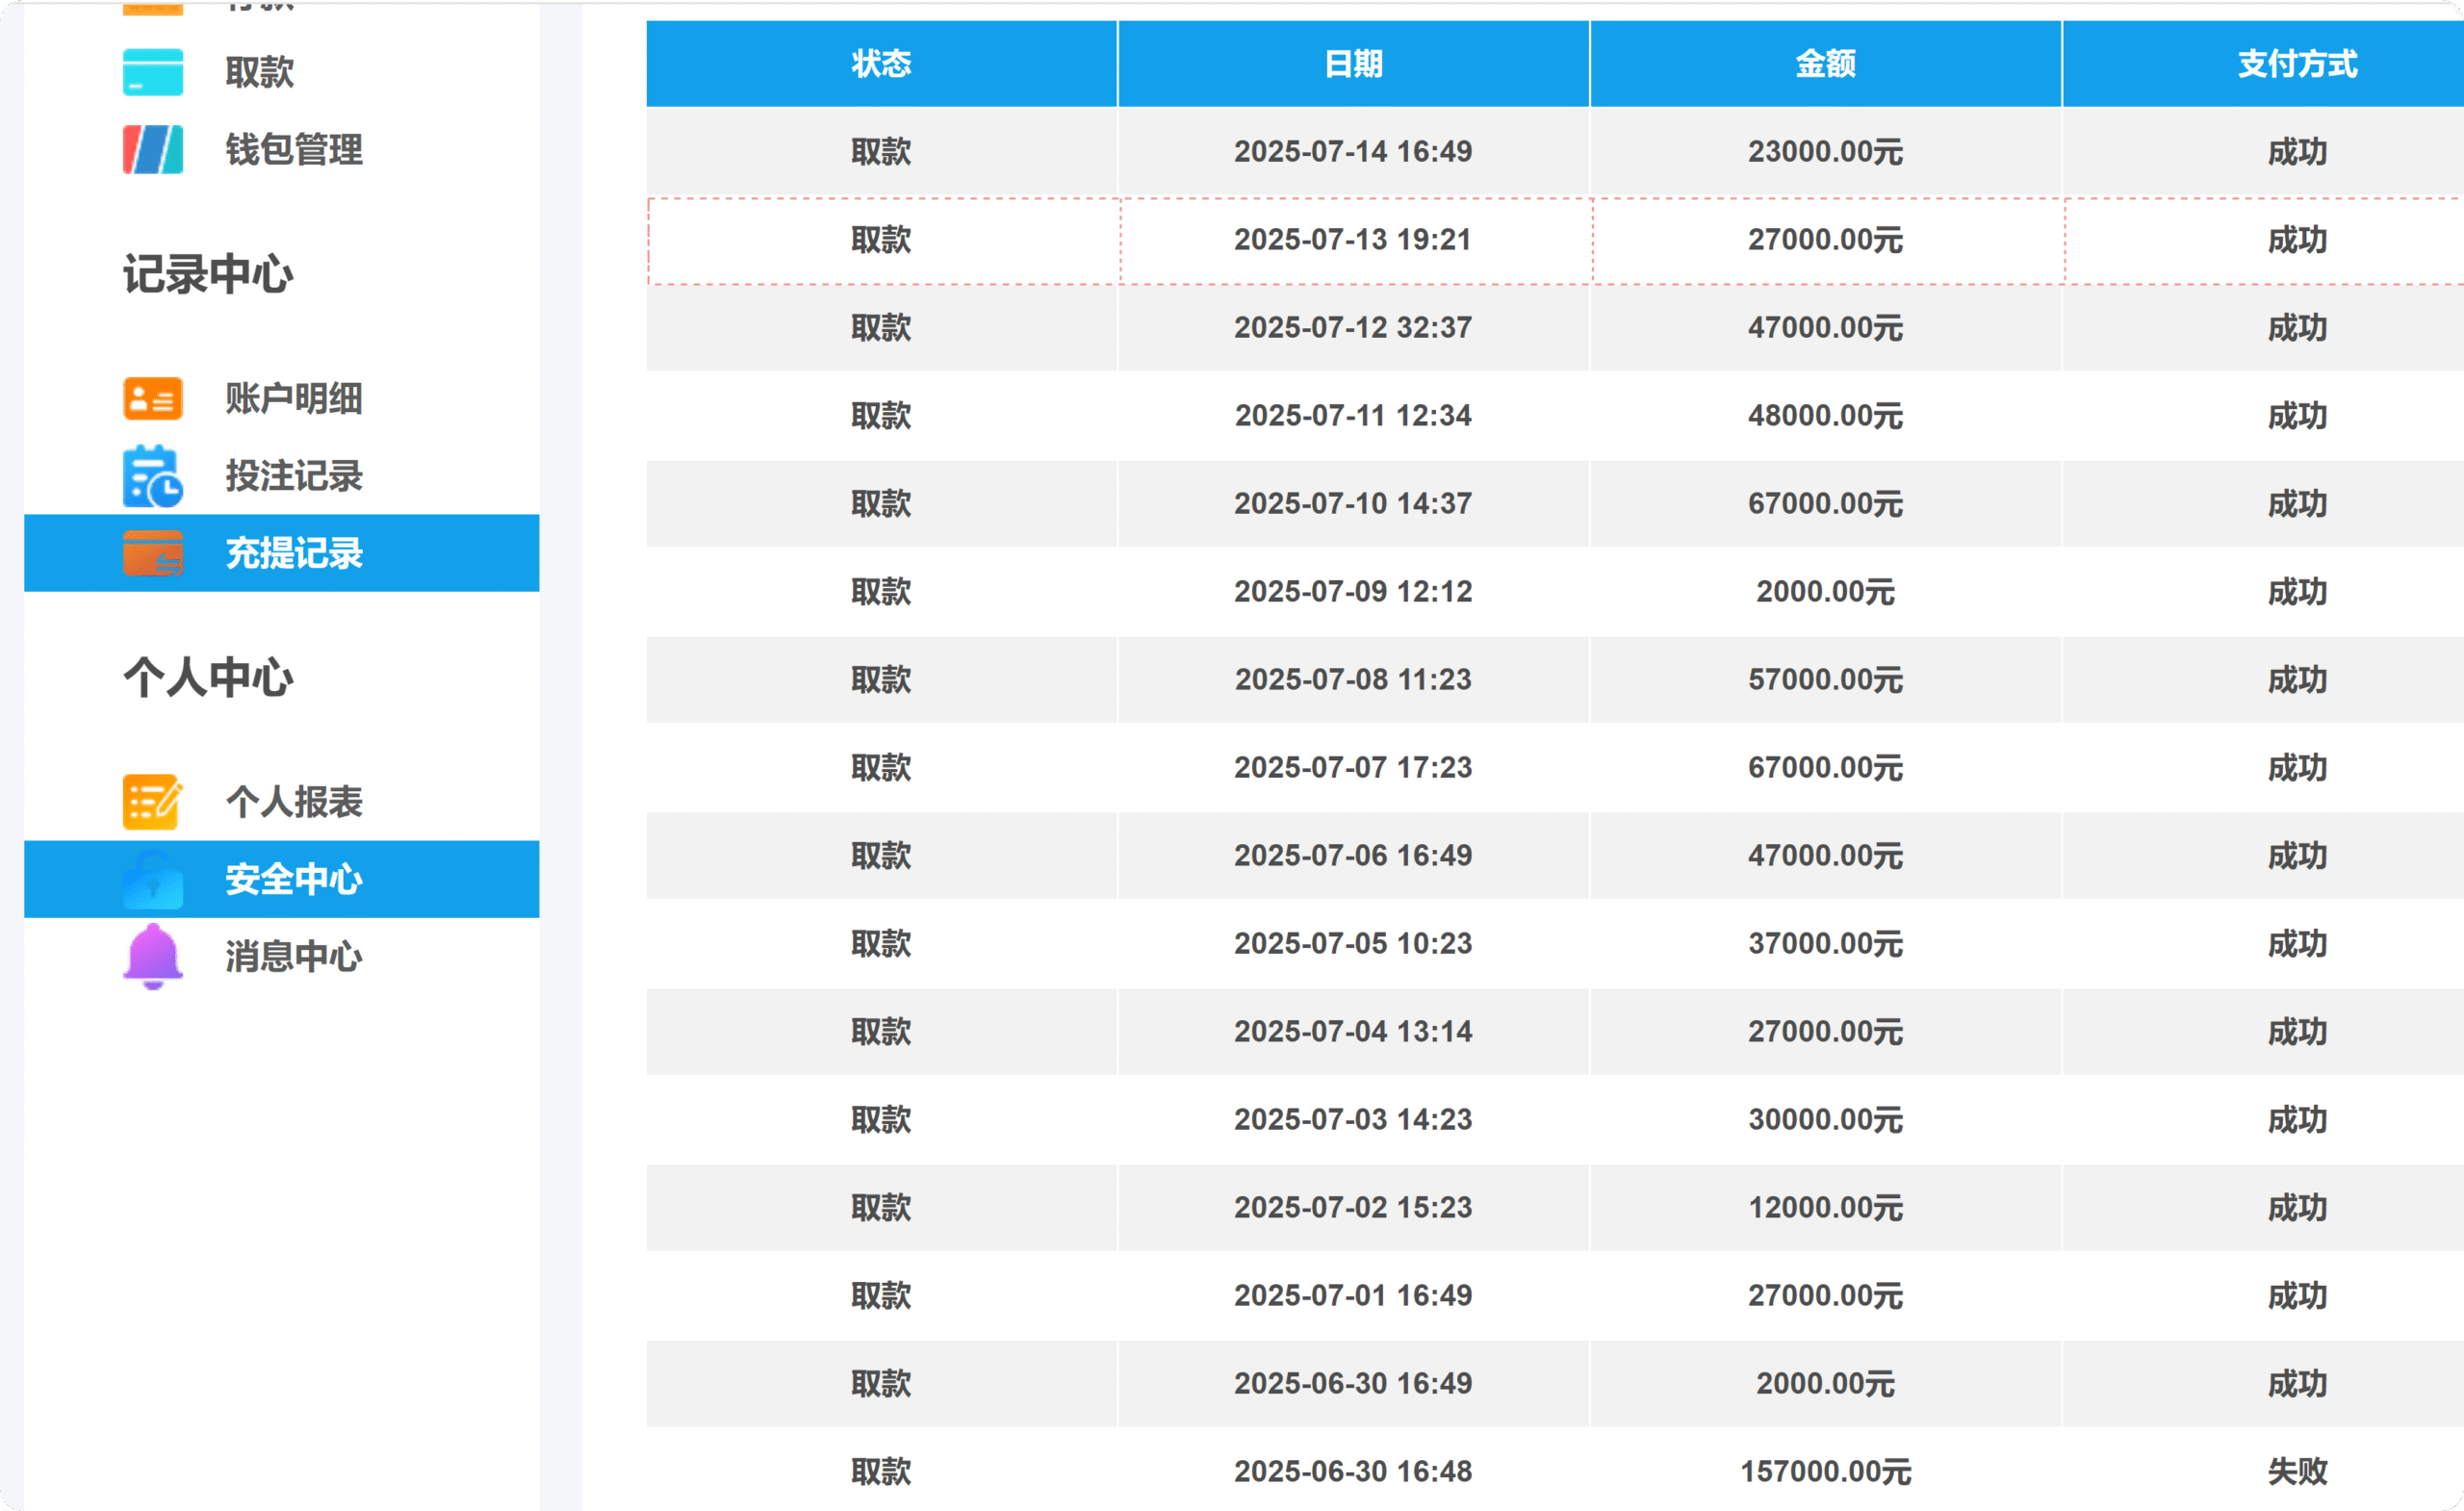Click the amount 12000.00元
Viewport: 2464px width, 1511px height.
[x=1825, y=1208]
